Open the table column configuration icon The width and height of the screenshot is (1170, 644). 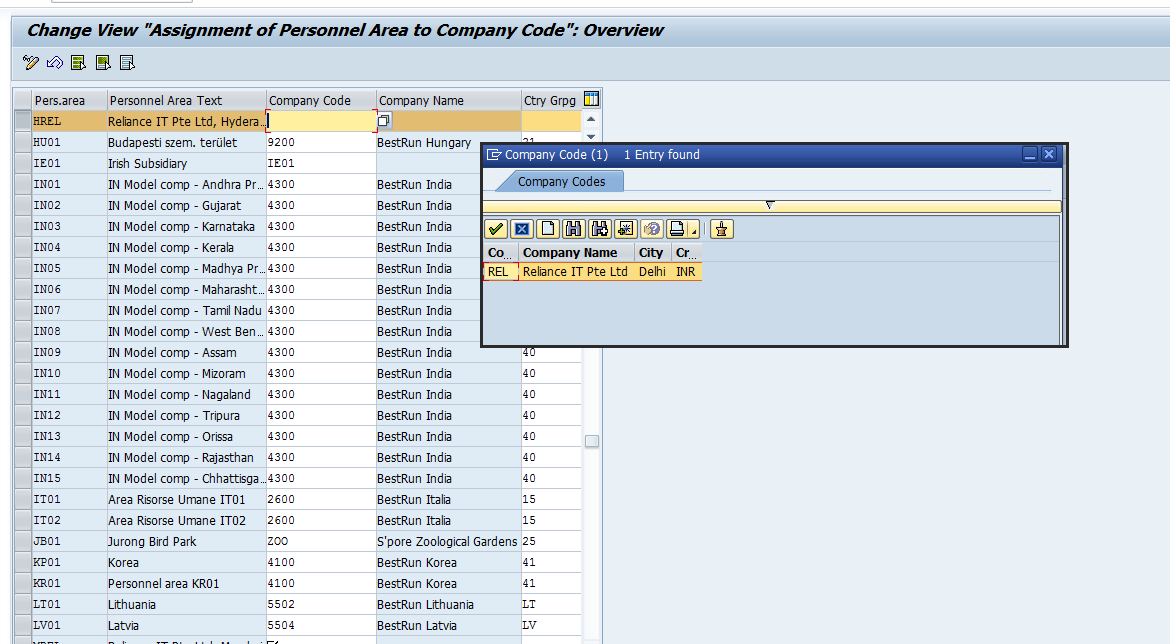(591, 98)
